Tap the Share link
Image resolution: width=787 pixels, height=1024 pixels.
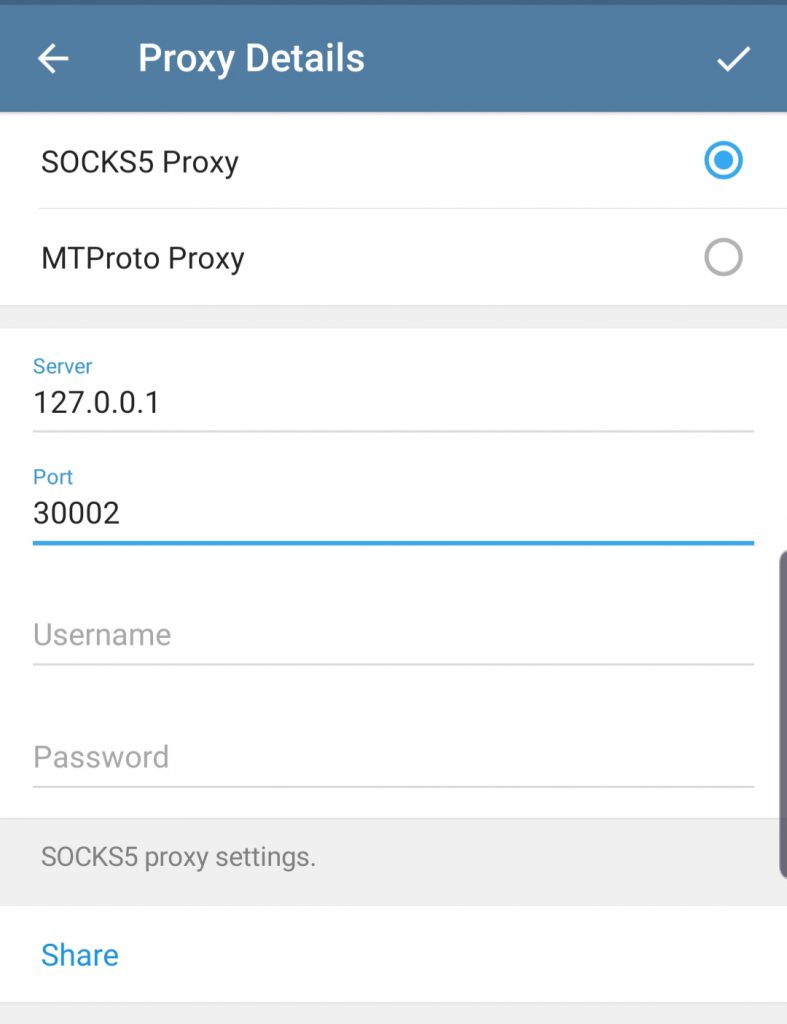coord(80,955)
